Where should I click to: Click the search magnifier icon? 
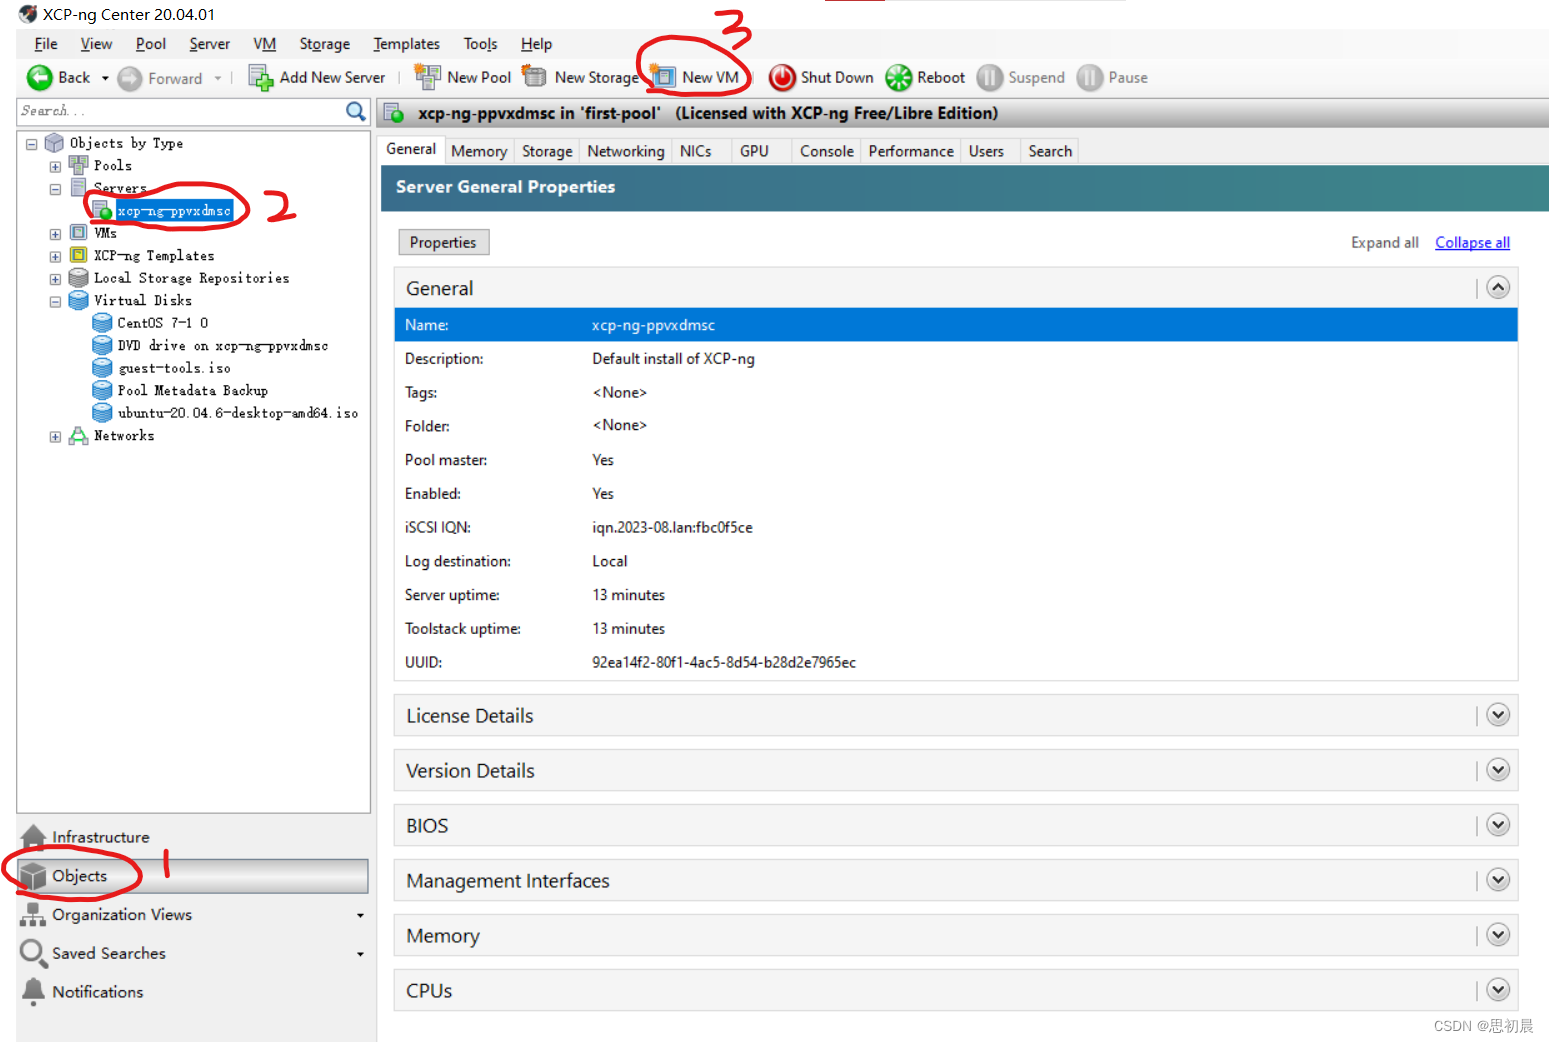pos(356,111)
